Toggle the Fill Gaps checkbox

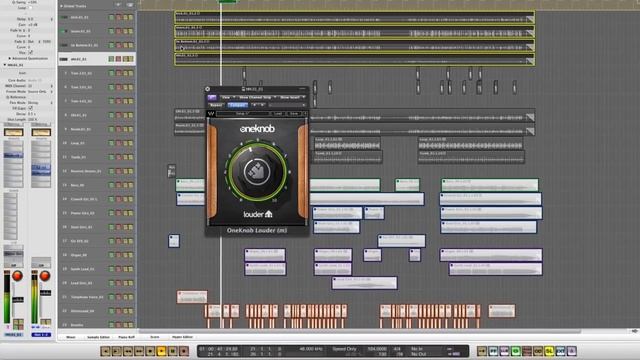(x=30, y=108)
